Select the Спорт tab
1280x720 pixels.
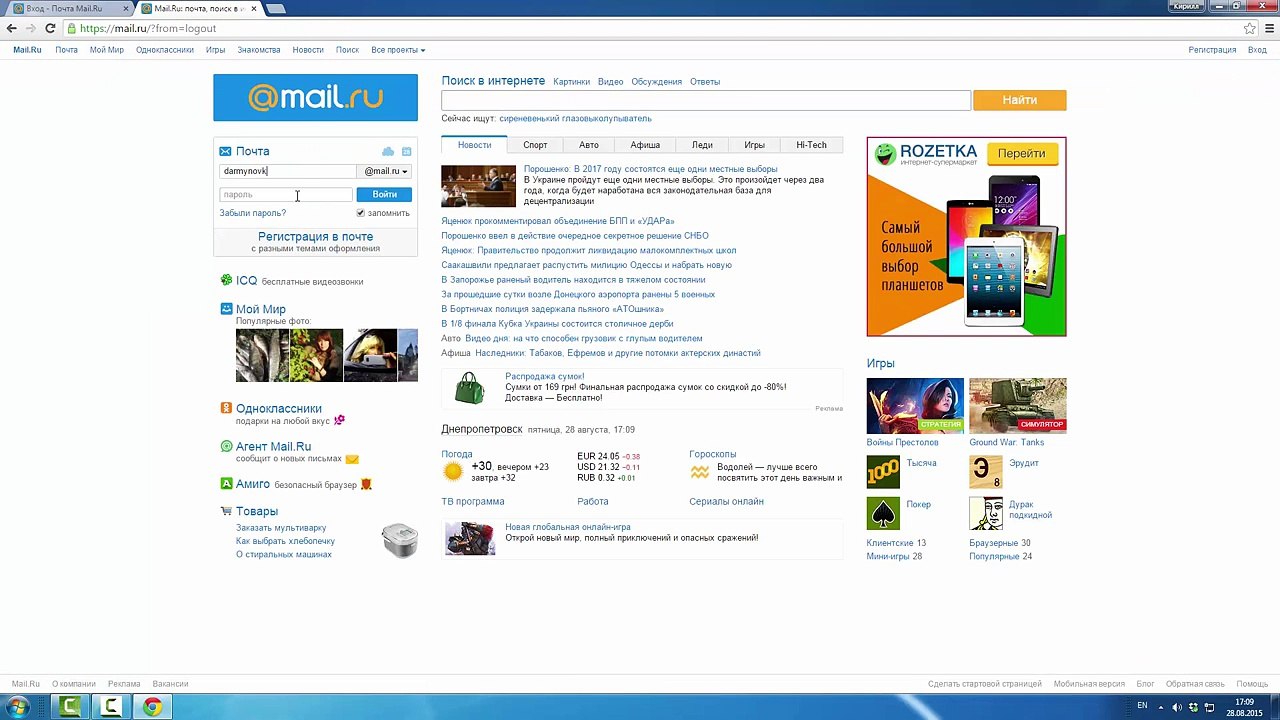pyautogui.click(x=535, y=145)
